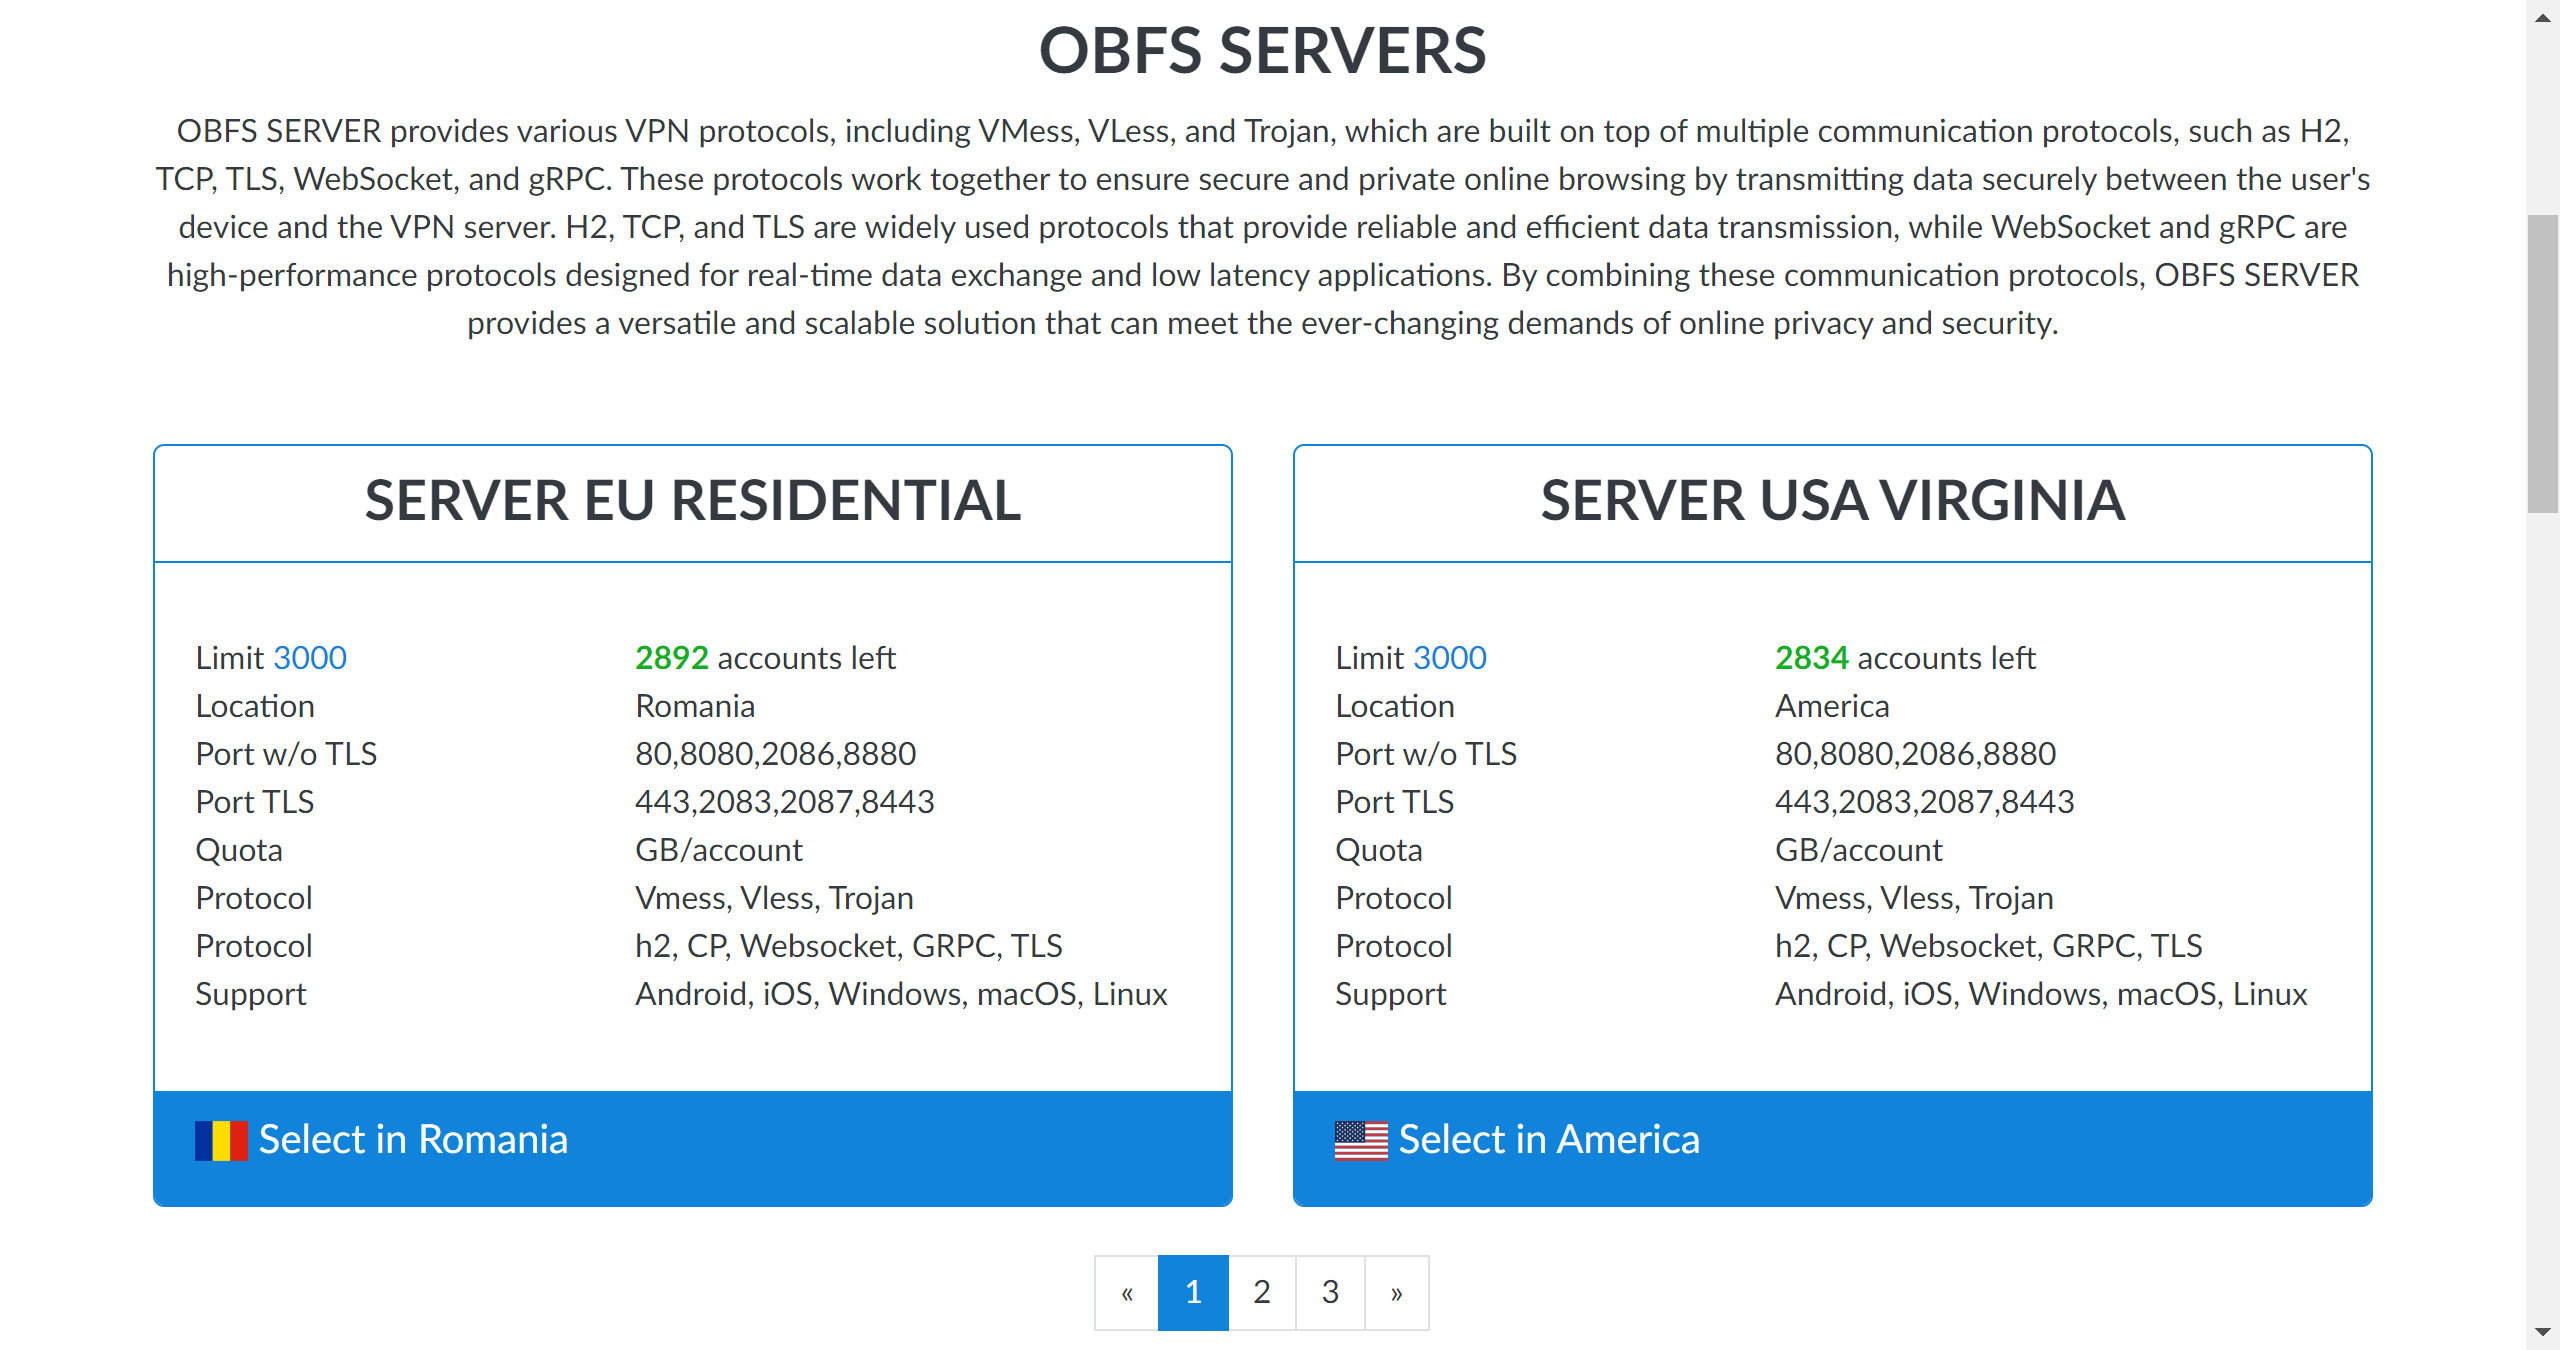Screen dimensions: 2560x1350
Task: Go to next page arrow
Action: (x=1396, y=1293)
